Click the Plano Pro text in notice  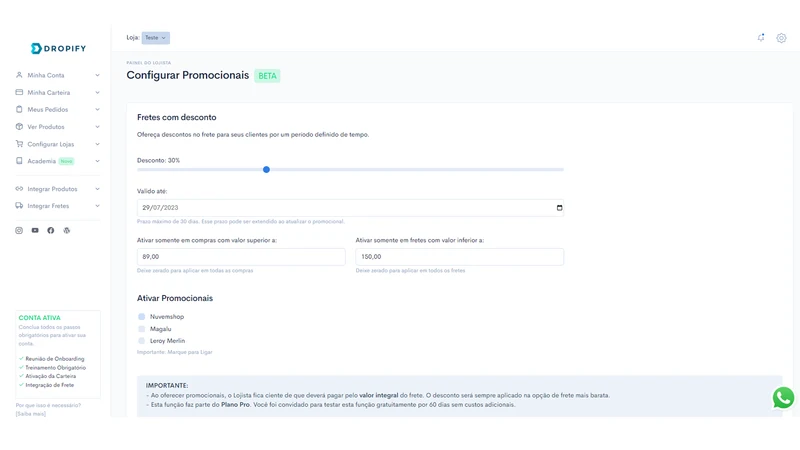click(235, 405)
